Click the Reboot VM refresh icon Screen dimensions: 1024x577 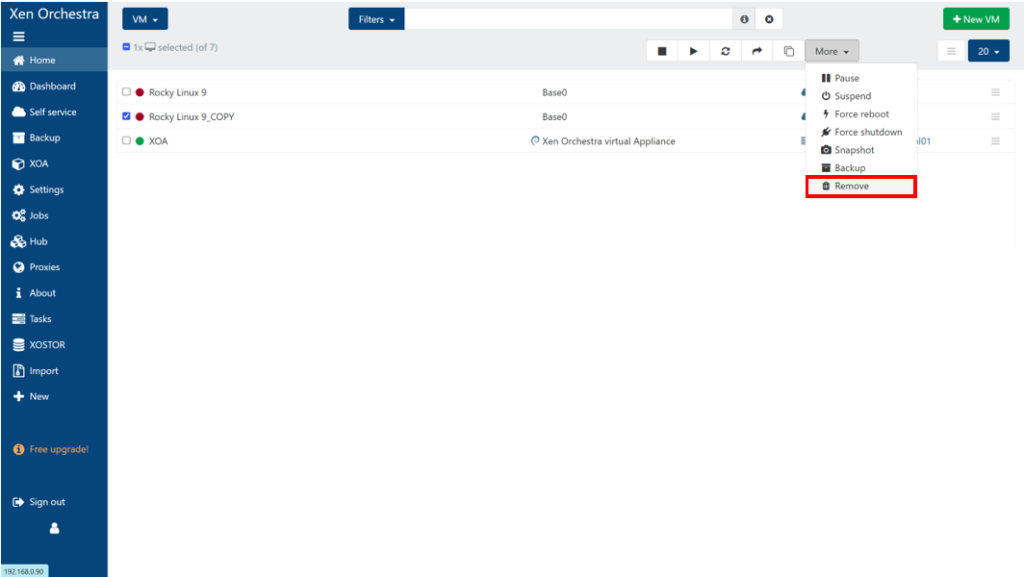725,52
